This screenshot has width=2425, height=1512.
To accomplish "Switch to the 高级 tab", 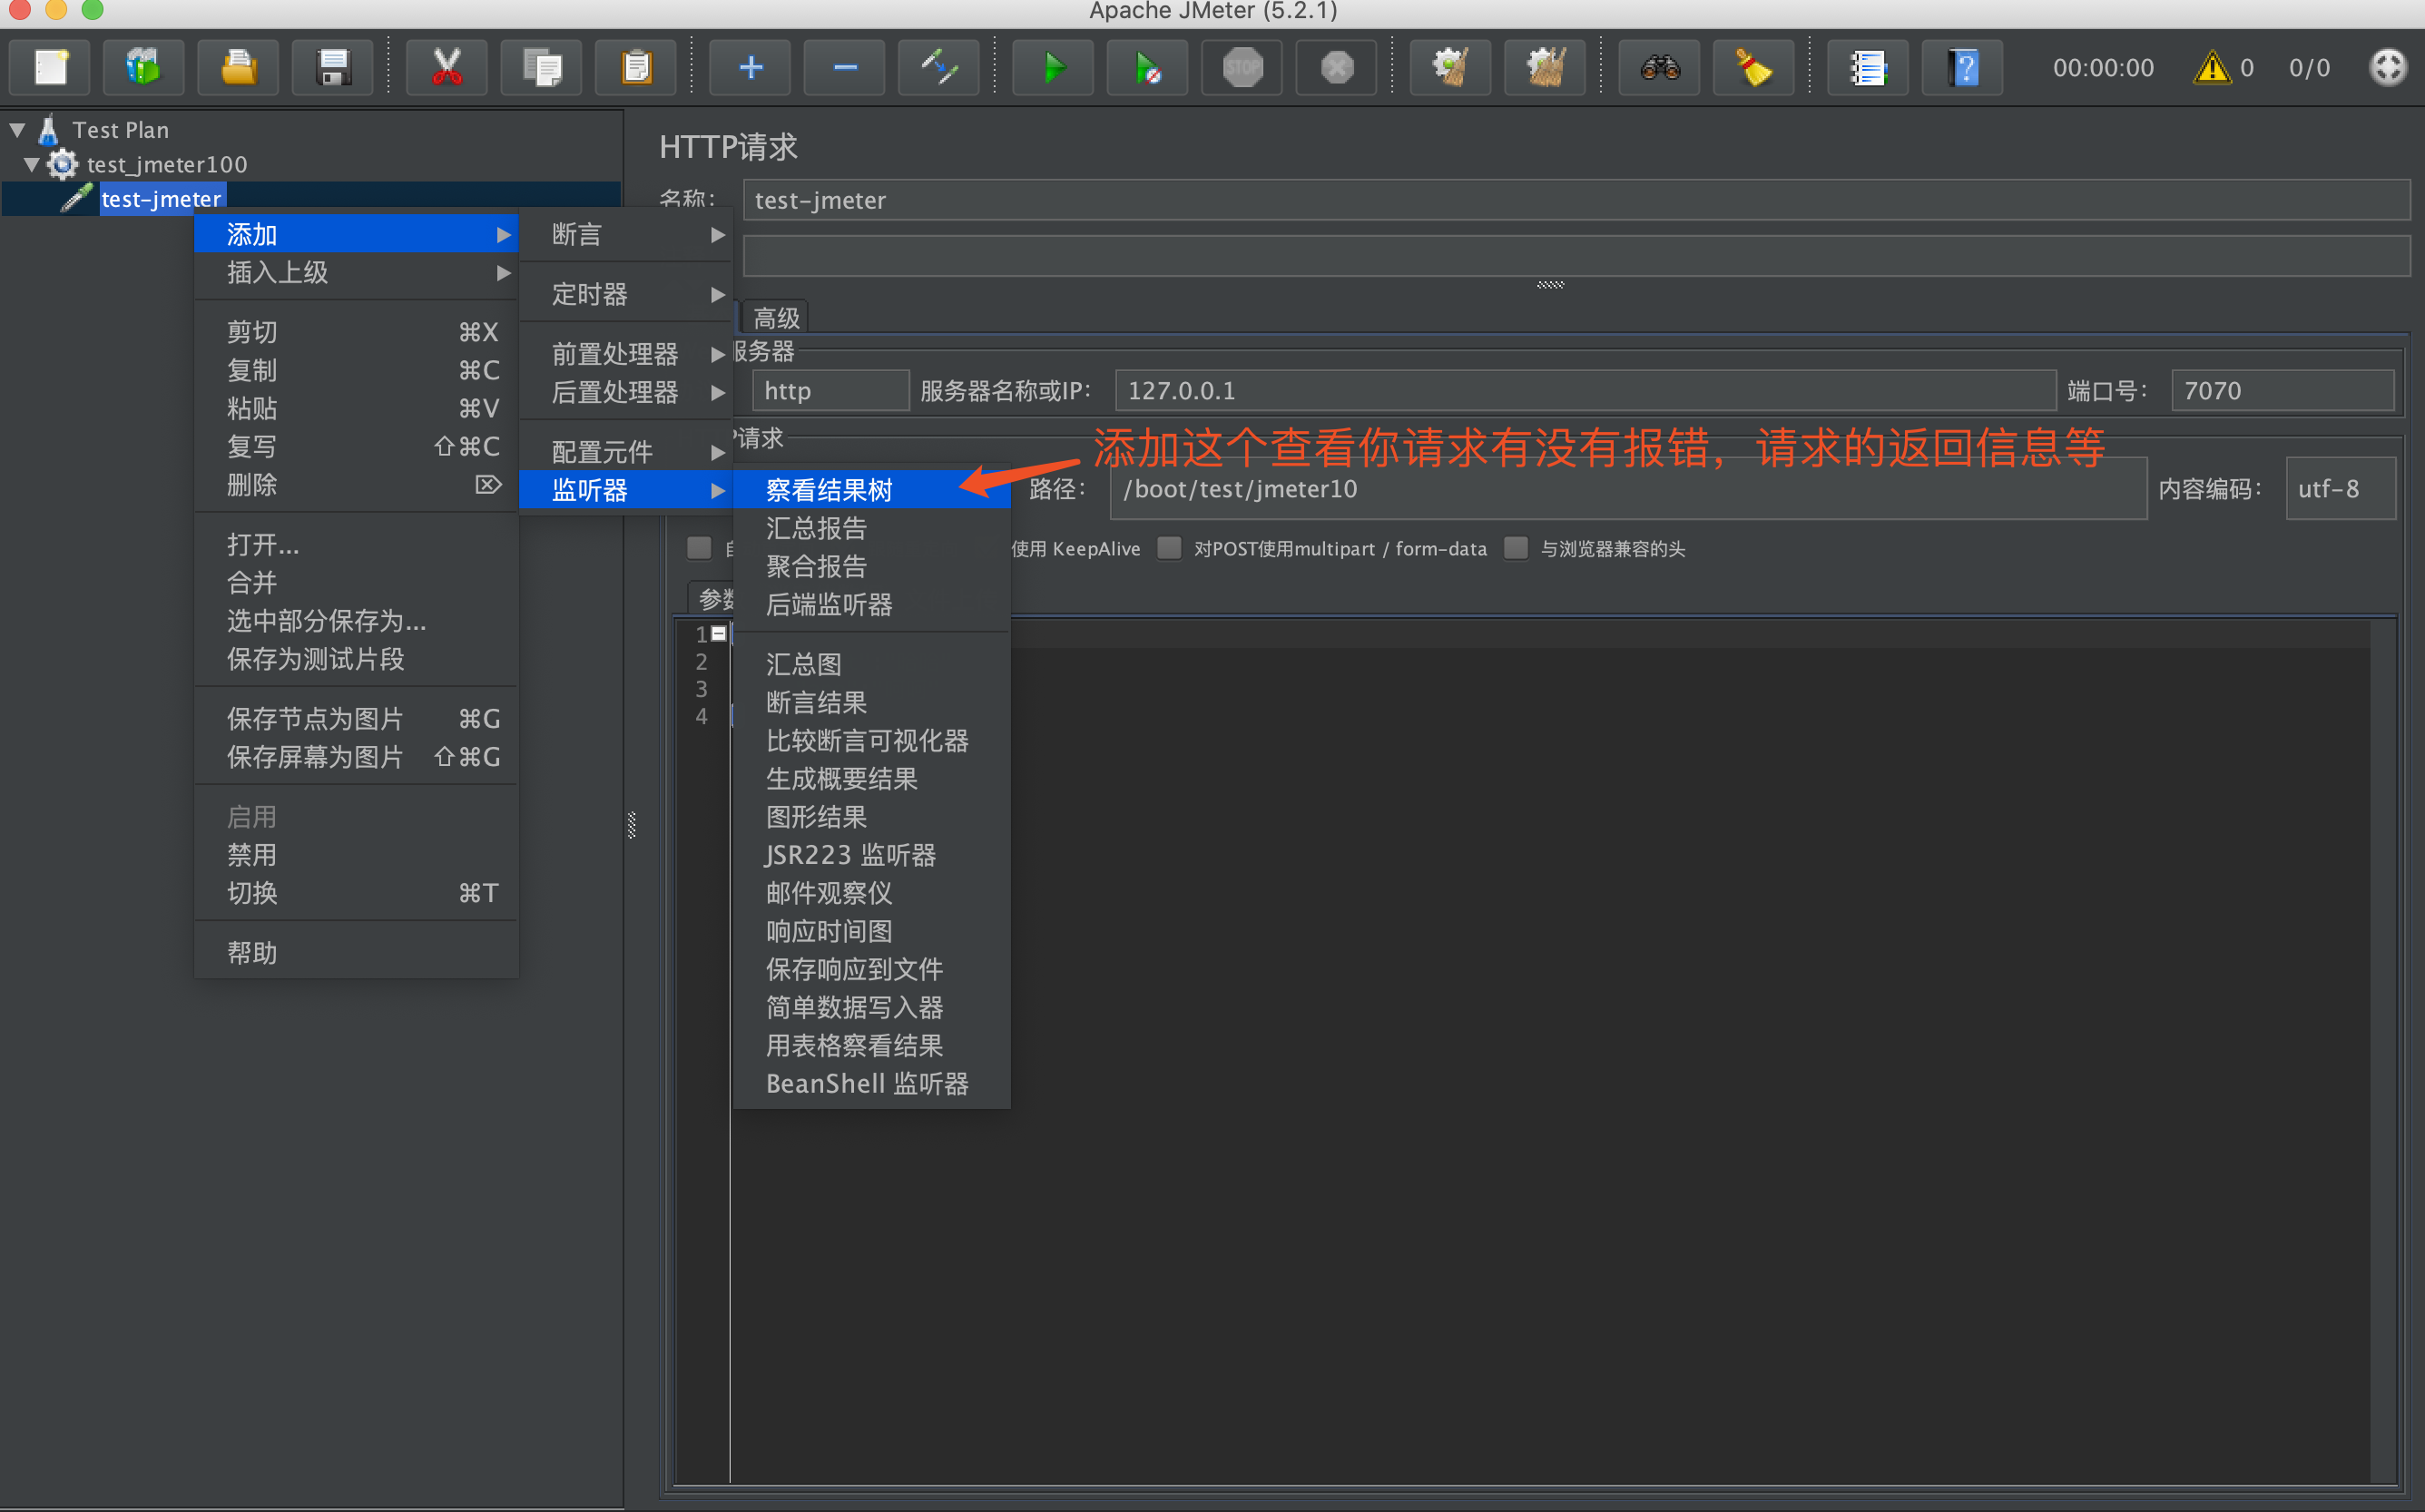I will [776, 318].
